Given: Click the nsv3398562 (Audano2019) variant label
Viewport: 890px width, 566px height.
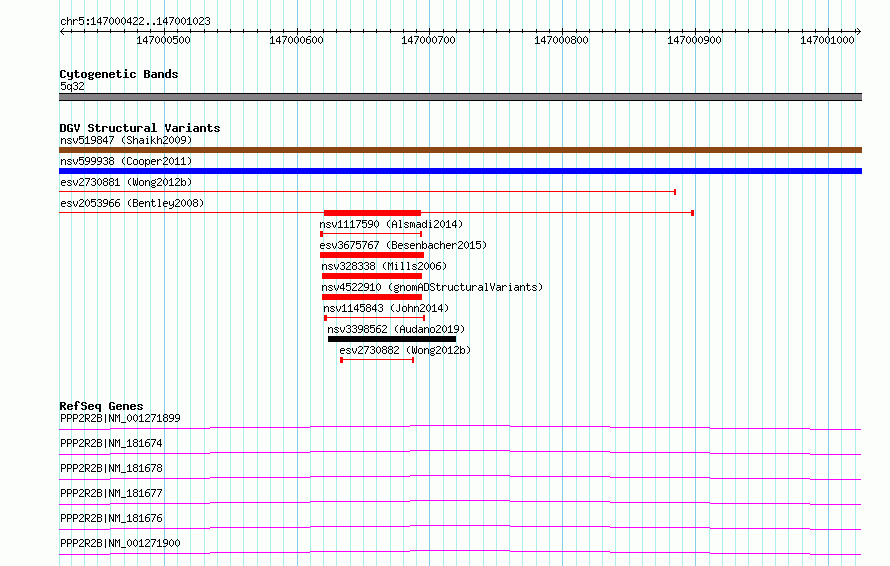Looking at the screenshot, I should click(x=396, y=329).
